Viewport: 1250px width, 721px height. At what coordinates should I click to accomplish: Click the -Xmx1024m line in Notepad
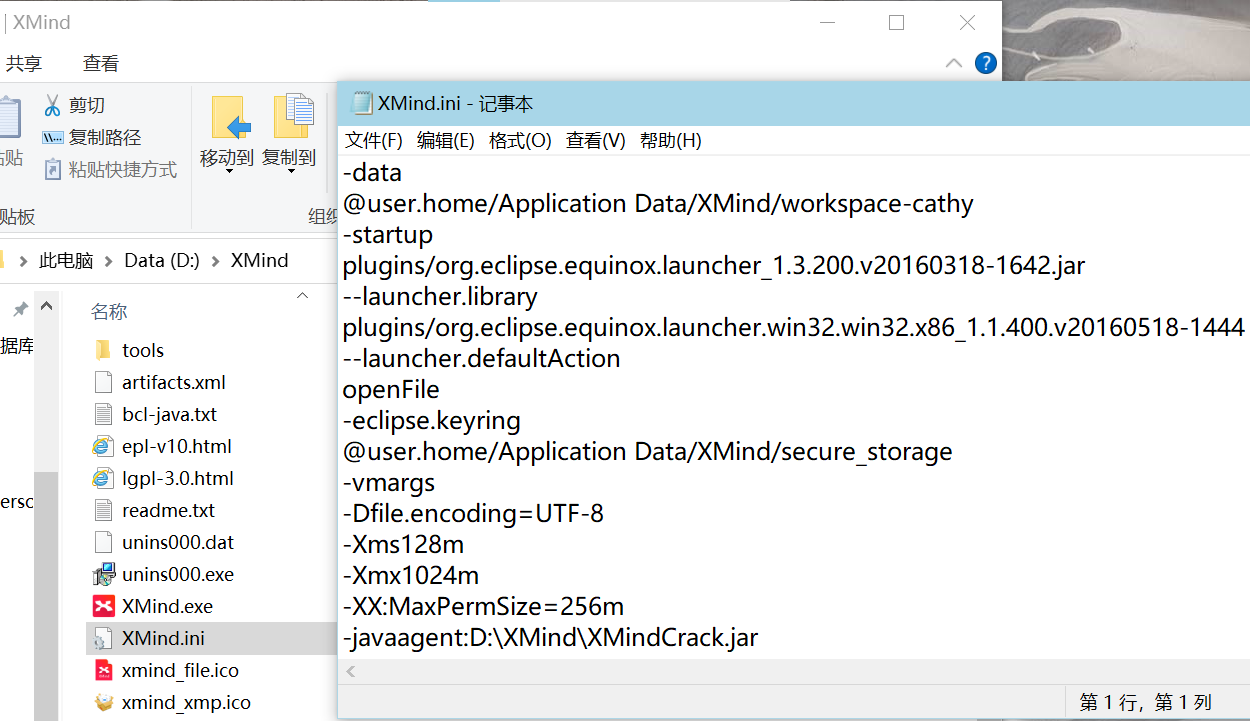(411, 575)
